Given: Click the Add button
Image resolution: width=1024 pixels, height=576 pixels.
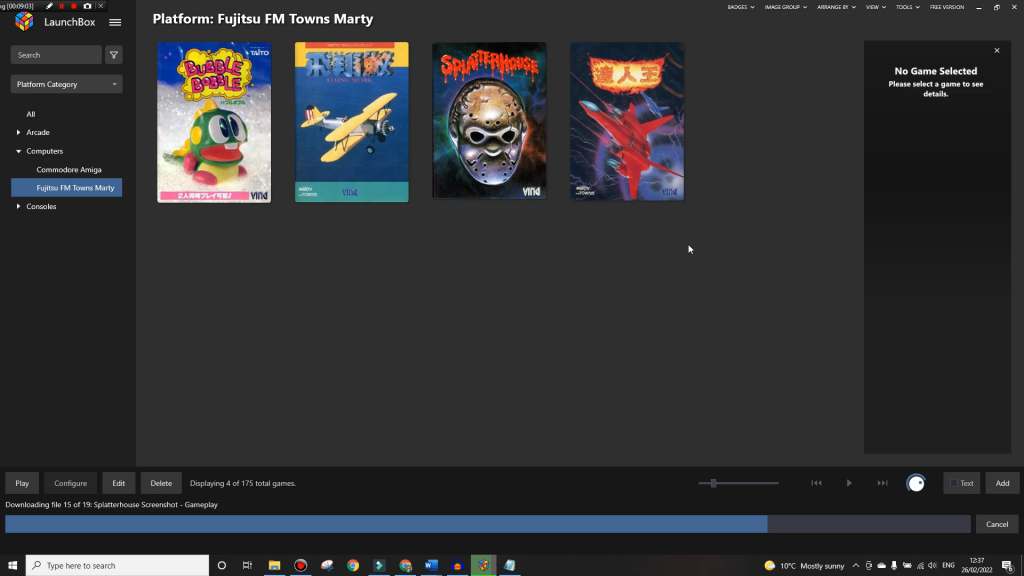Looking at the screenshot, I should pyautogui.click(x=1002, y=483).
